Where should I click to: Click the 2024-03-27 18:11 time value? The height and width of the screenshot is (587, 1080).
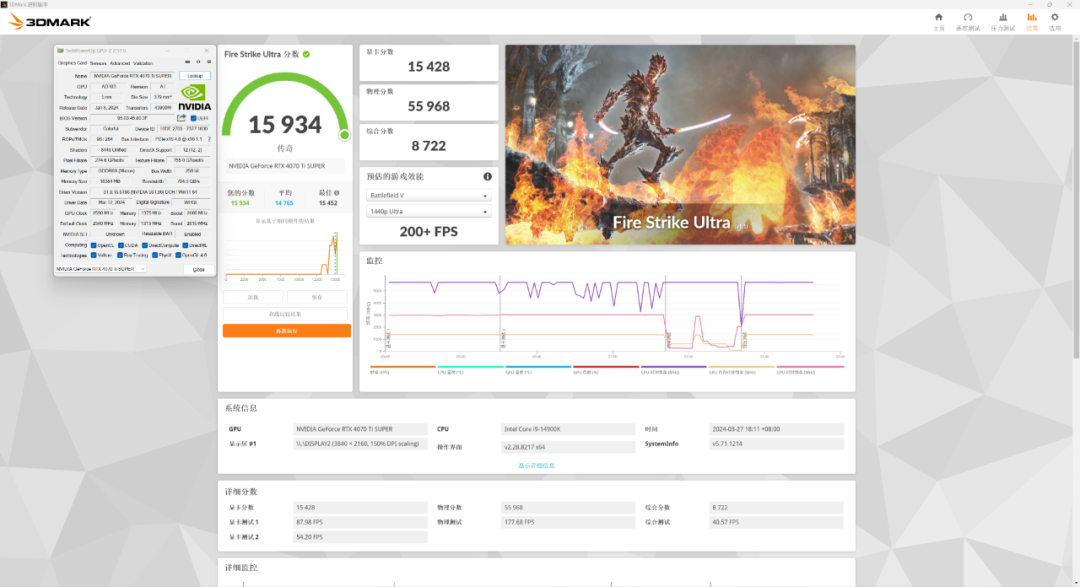click(776, 429)
